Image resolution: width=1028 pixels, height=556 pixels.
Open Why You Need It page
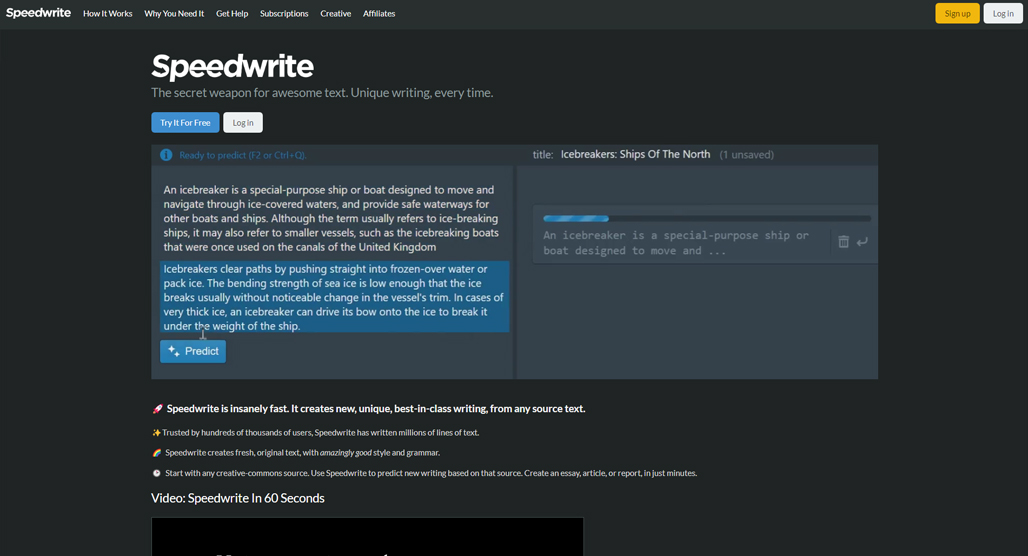pos(174,14)
